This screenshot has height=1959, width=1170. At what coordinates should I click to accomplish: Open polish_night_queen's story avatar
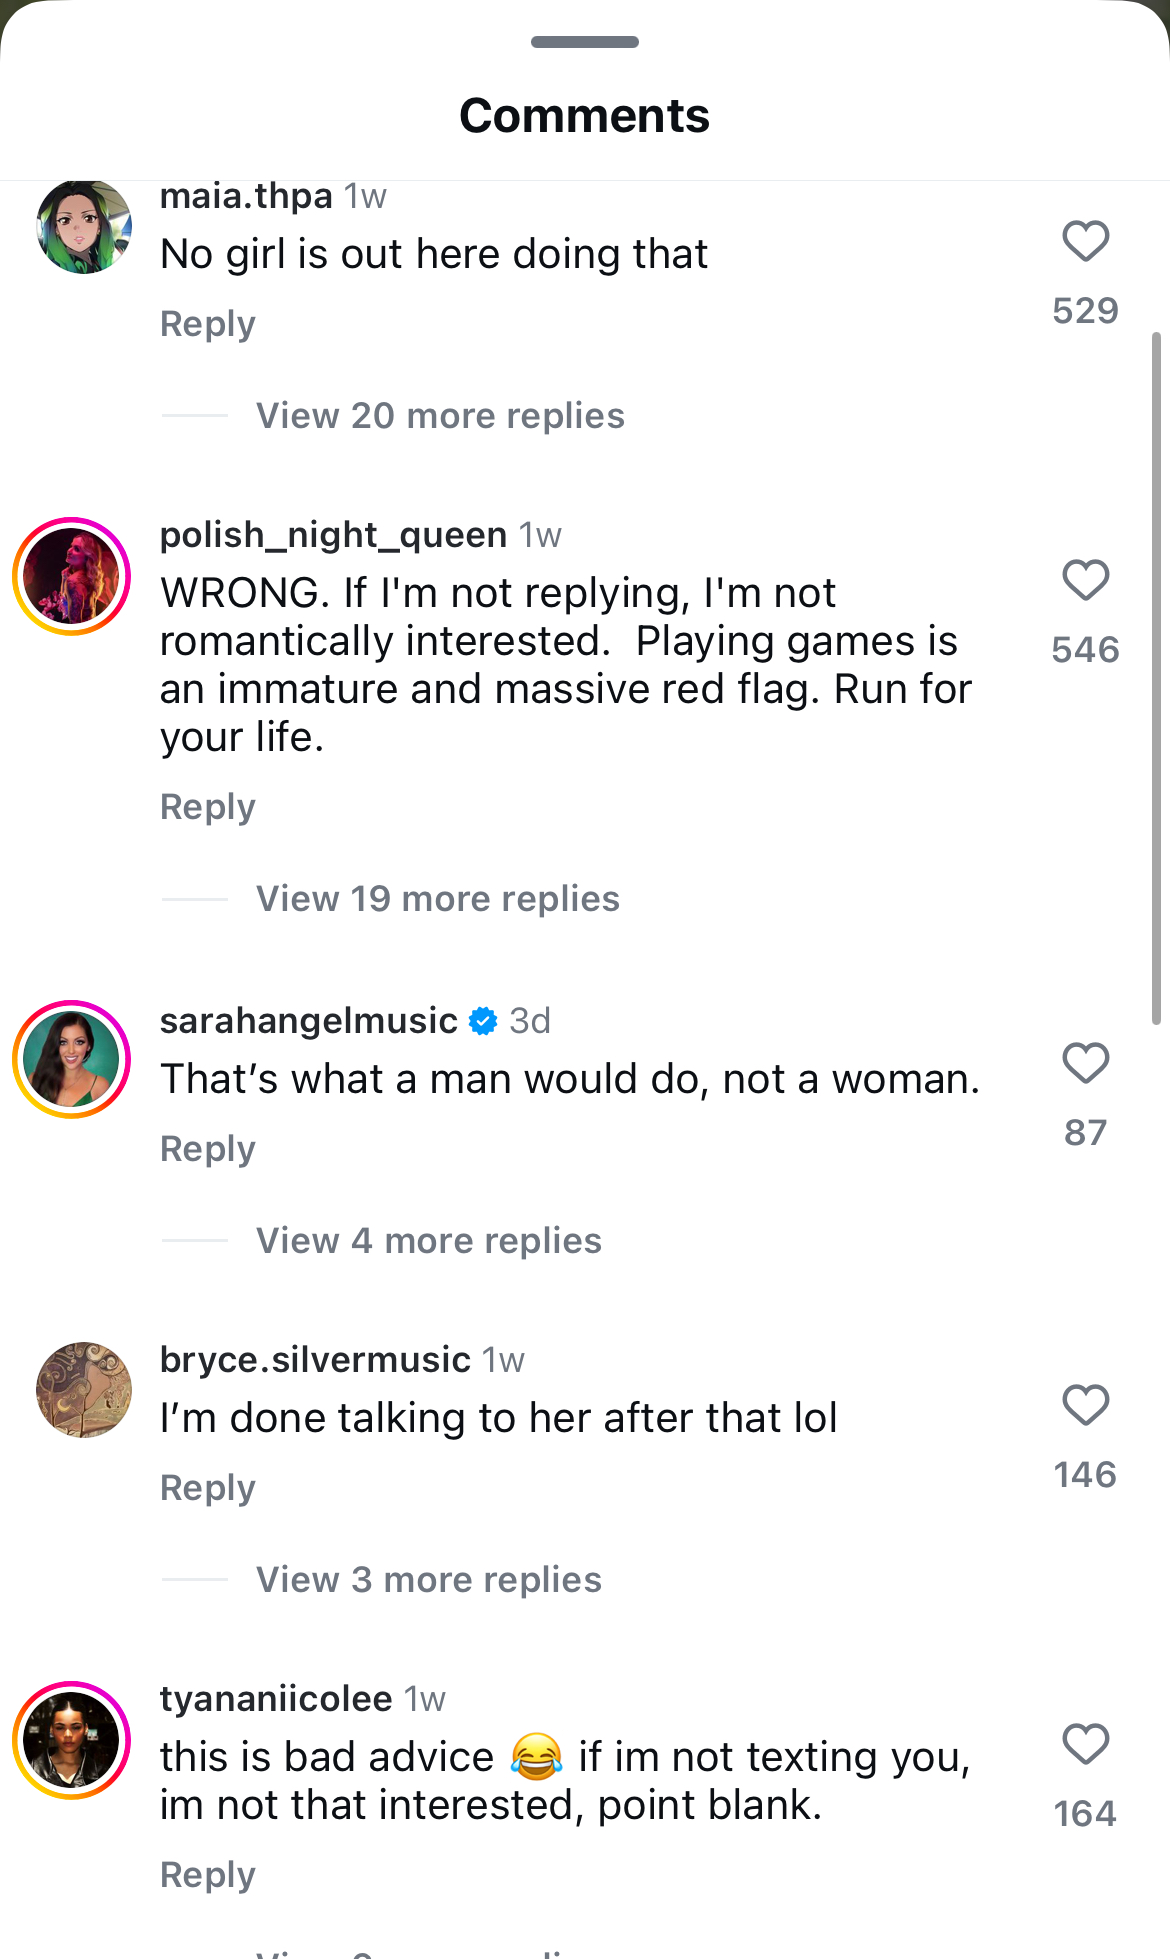pos(72,577)
